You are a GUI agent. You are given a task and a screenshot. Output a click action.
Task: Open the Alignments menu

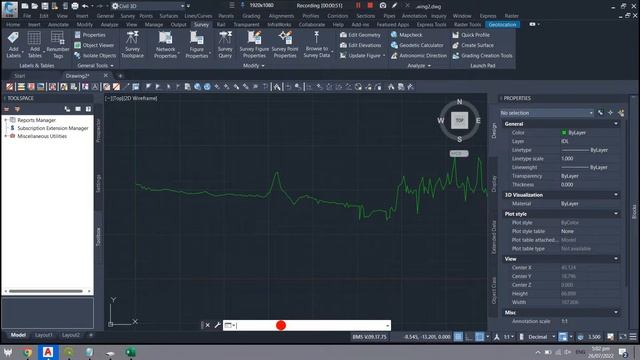[281, 16]
